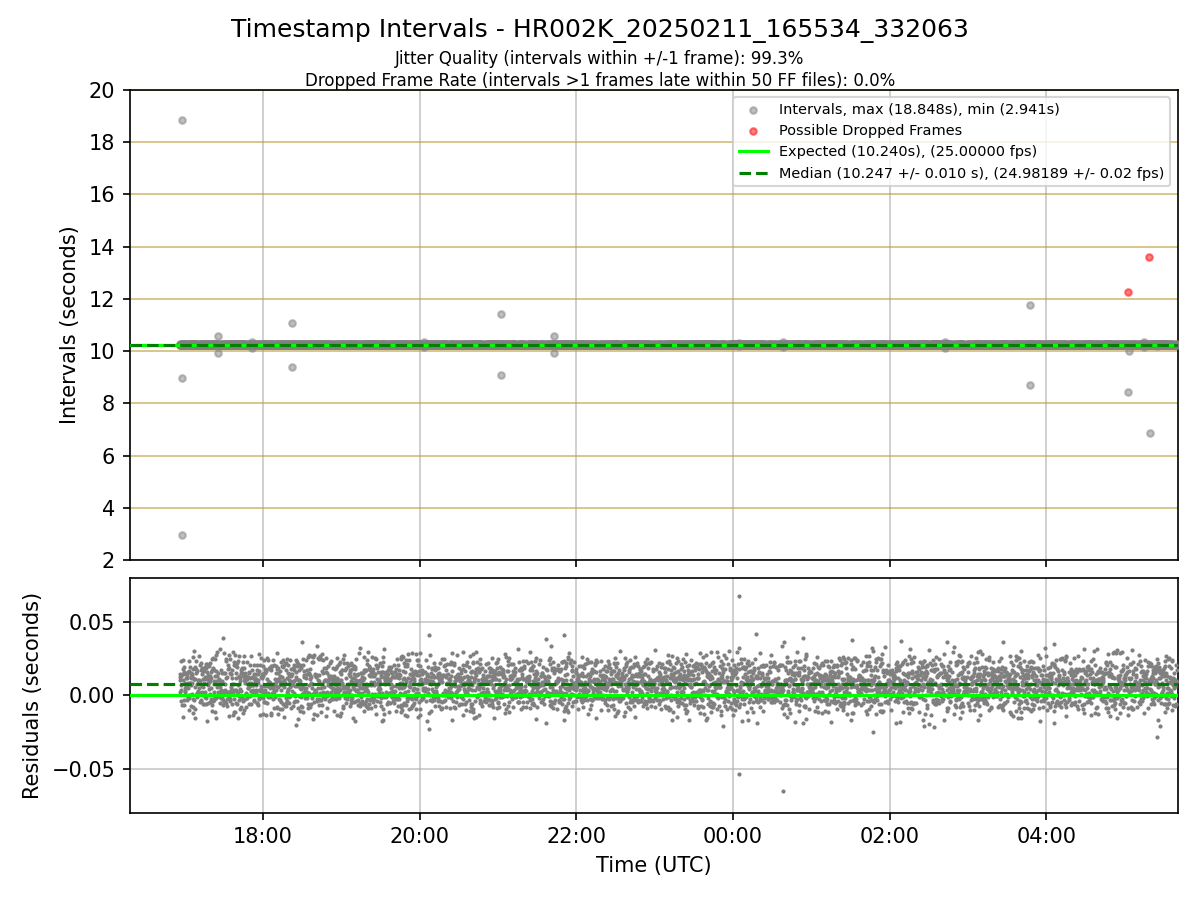Click the dashed green line sample in legend
1200x900 pixels.
[x=754, y=173]
